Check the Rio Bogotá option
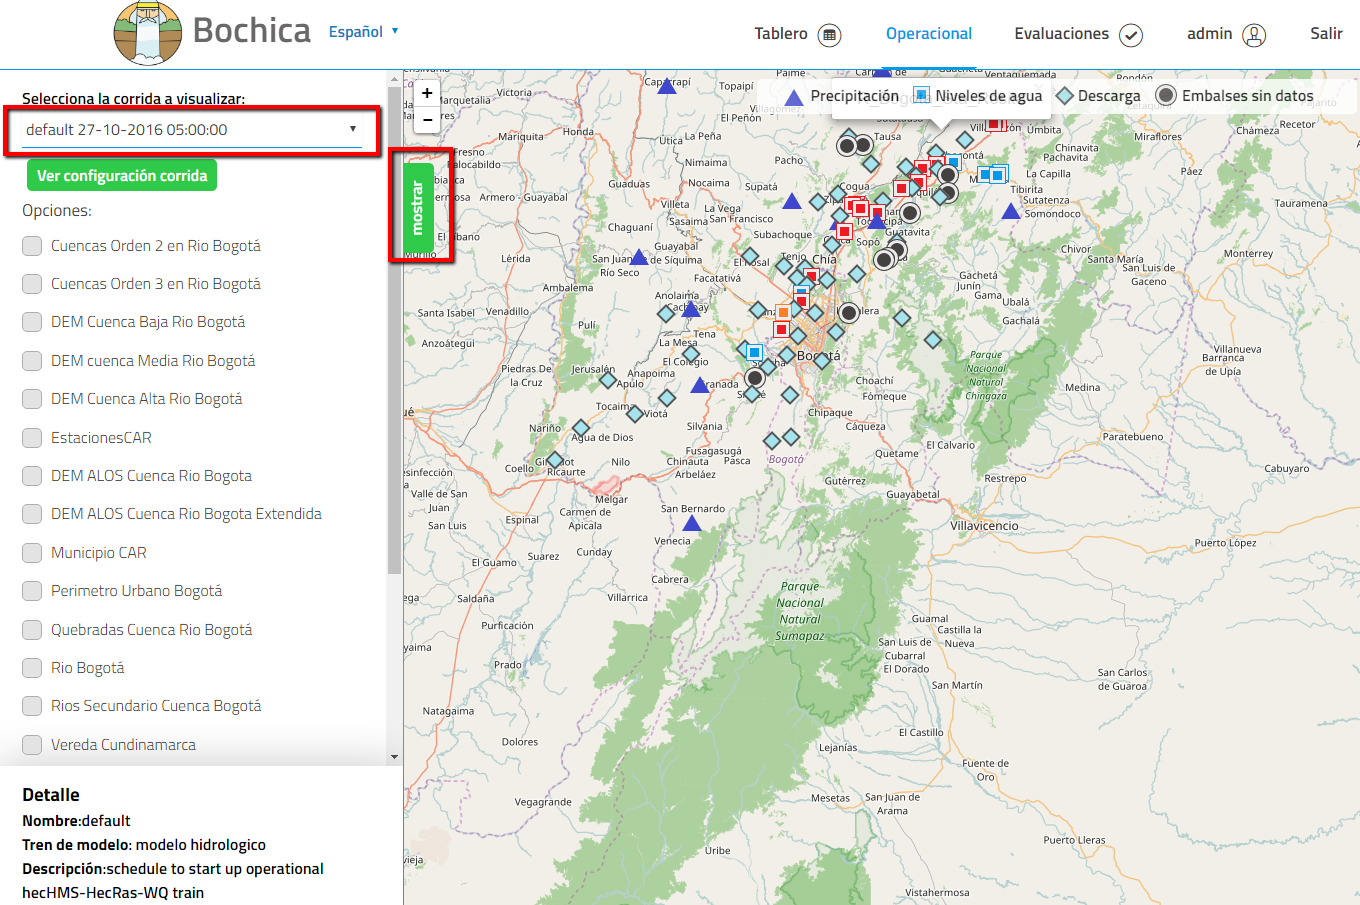 (x=32, y=668)
